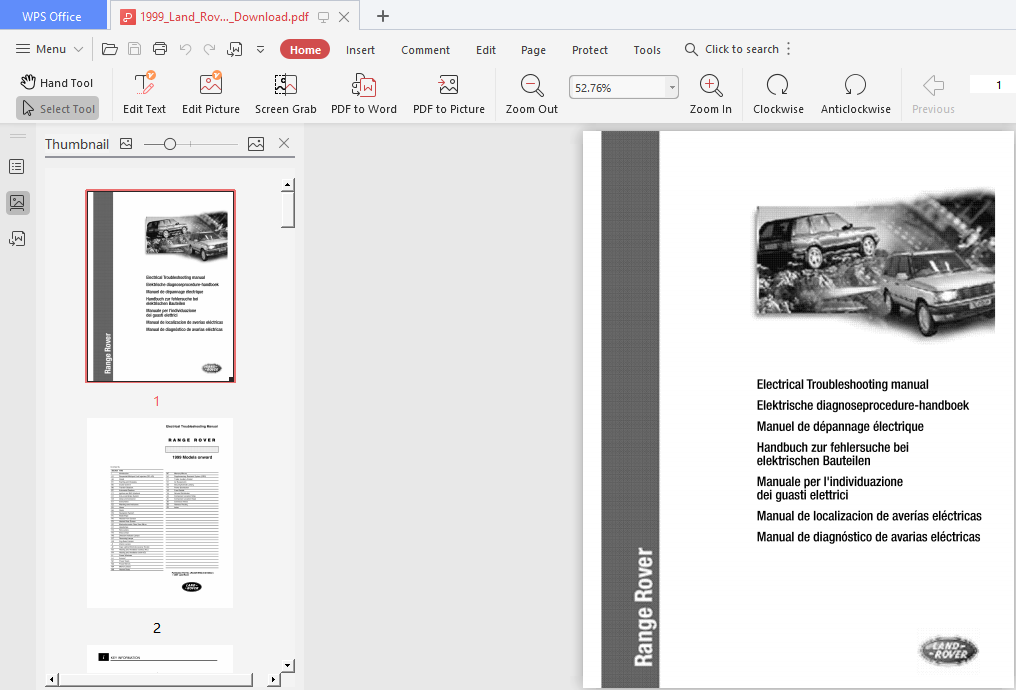Open the outline list sidebar icon
This screenshot has height=690, width=1016.
(17, 167)
